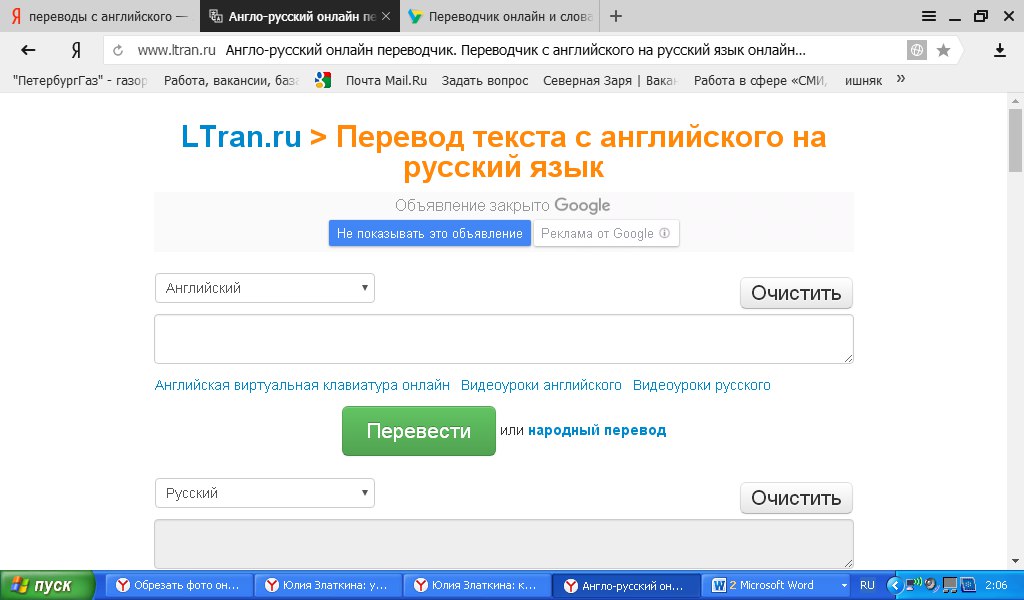The height and width of the screenshot is (600, 1024).
Task: Open the browser hamburger menu
Action: [x=929, y=16]
